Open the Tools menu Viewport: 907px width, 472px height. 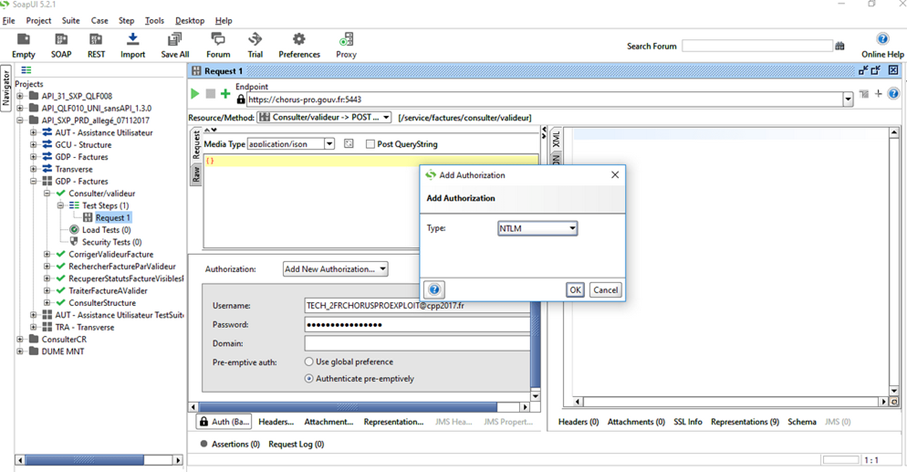(154, 20)
